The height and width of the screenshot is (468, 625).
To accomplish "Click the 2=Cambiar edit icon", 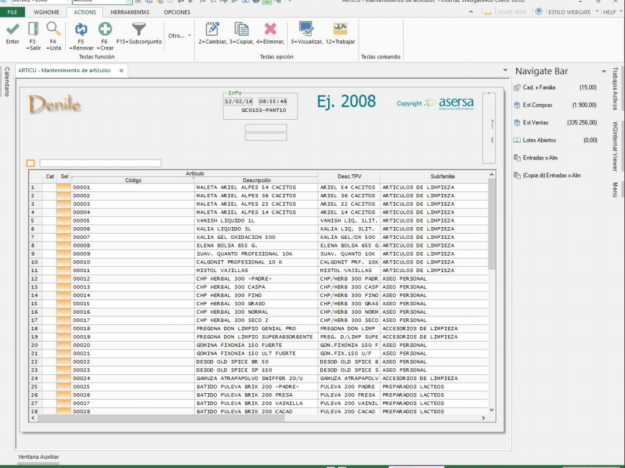I will tap(212, 29).
